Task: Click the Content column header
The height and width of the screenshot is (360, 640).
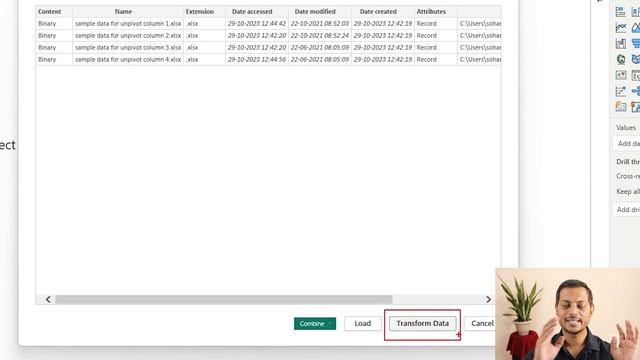Action: click(54, 11)
